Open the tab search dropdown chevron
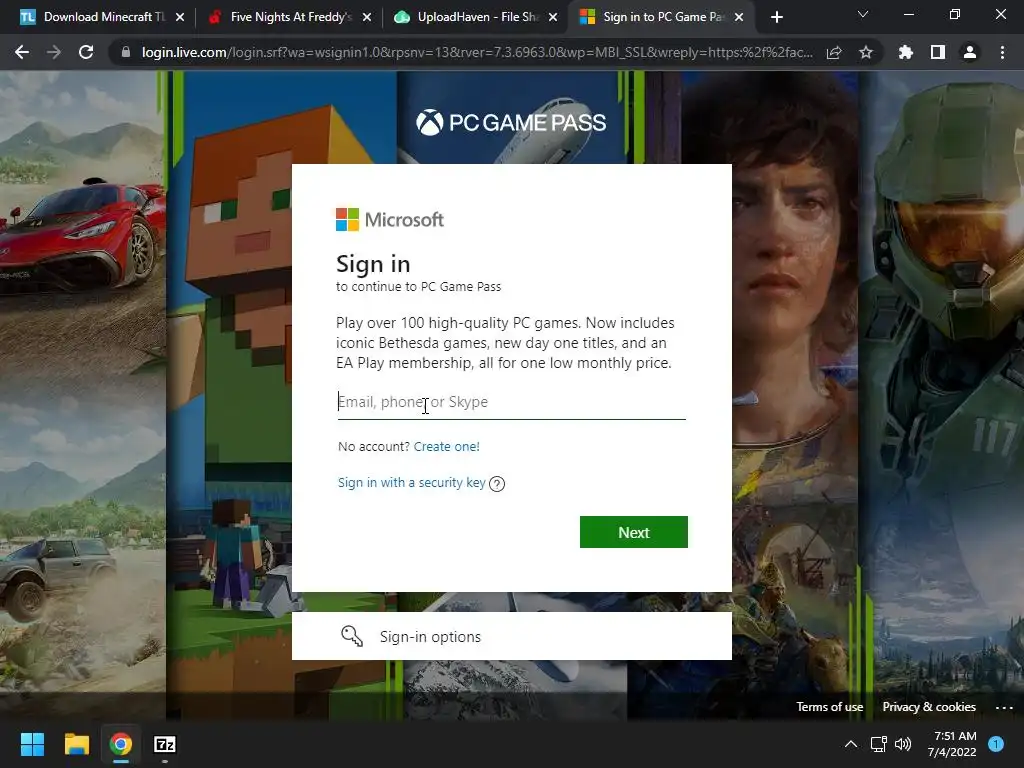Screen dimensions: 1024x768 [x=863, y=14]
